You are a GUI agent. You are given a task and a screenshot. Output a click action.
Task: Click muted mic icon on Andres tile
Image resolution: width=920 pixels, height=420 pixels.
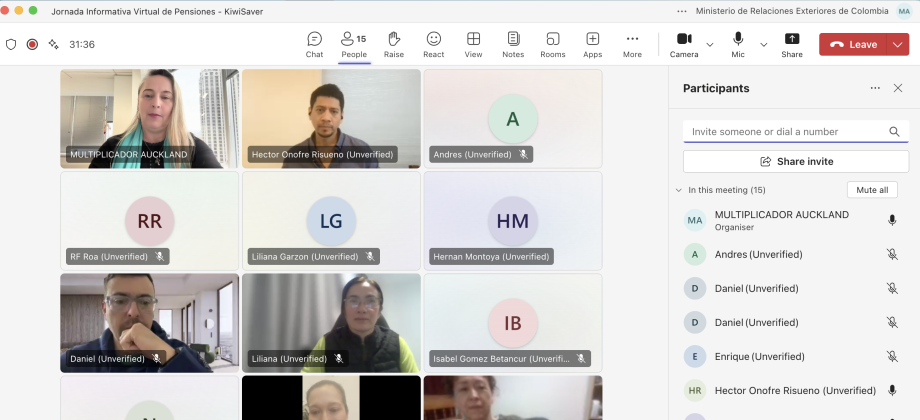click(523, 154)
